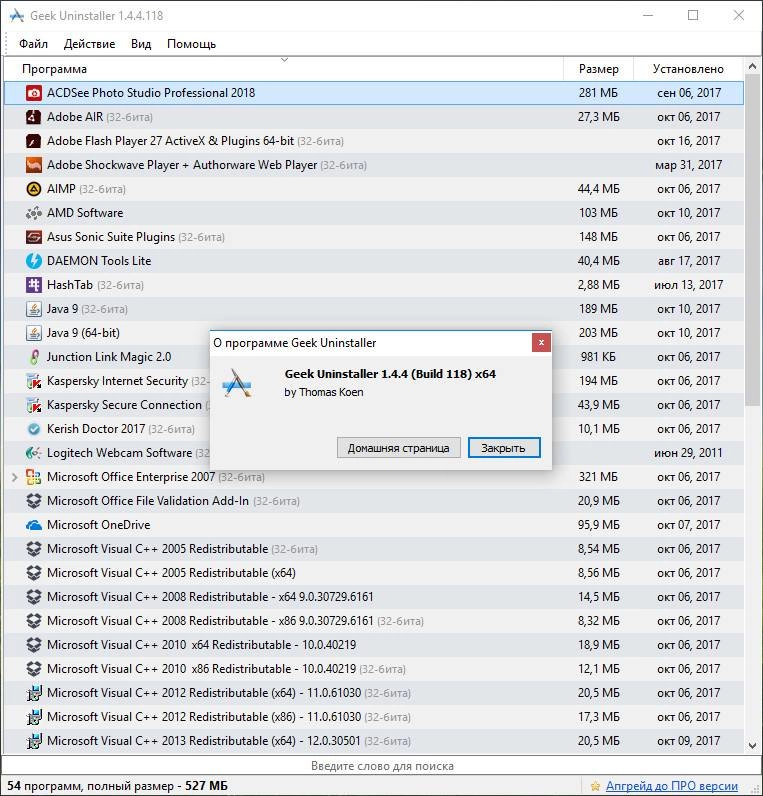This screenshot has width=763, height=796.
Task: Click the DAEMON Tools Lite icon
Action: click(34, 261)
